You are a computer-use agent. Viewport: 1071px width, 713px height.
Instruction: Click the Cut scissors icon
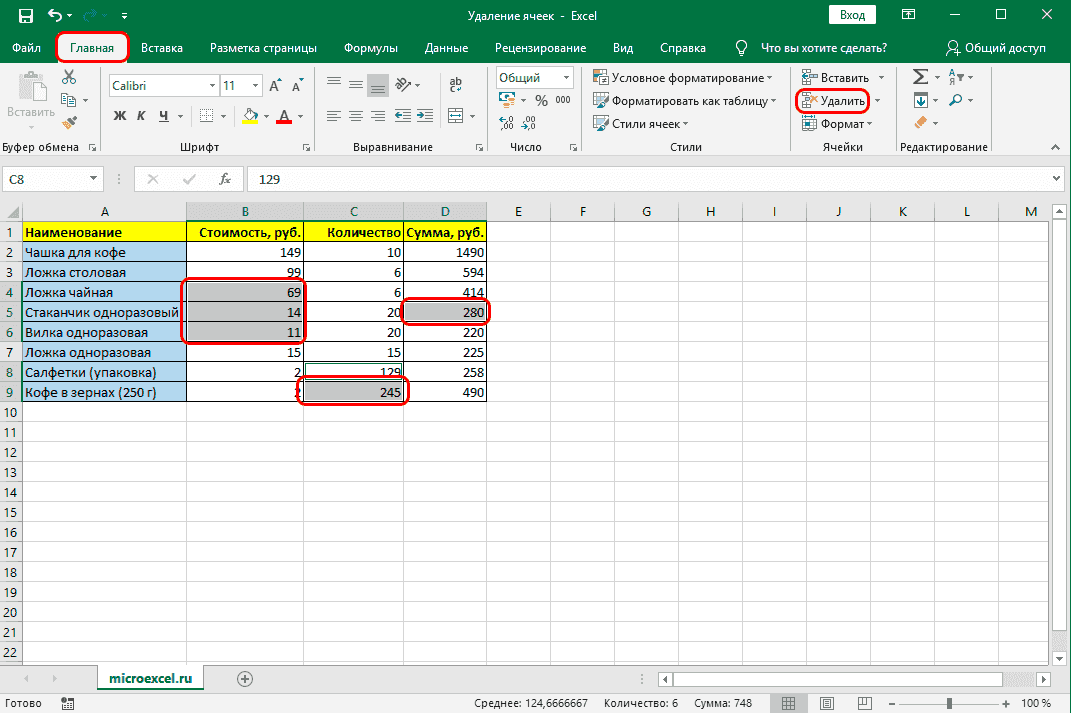(x=68, y=78)
